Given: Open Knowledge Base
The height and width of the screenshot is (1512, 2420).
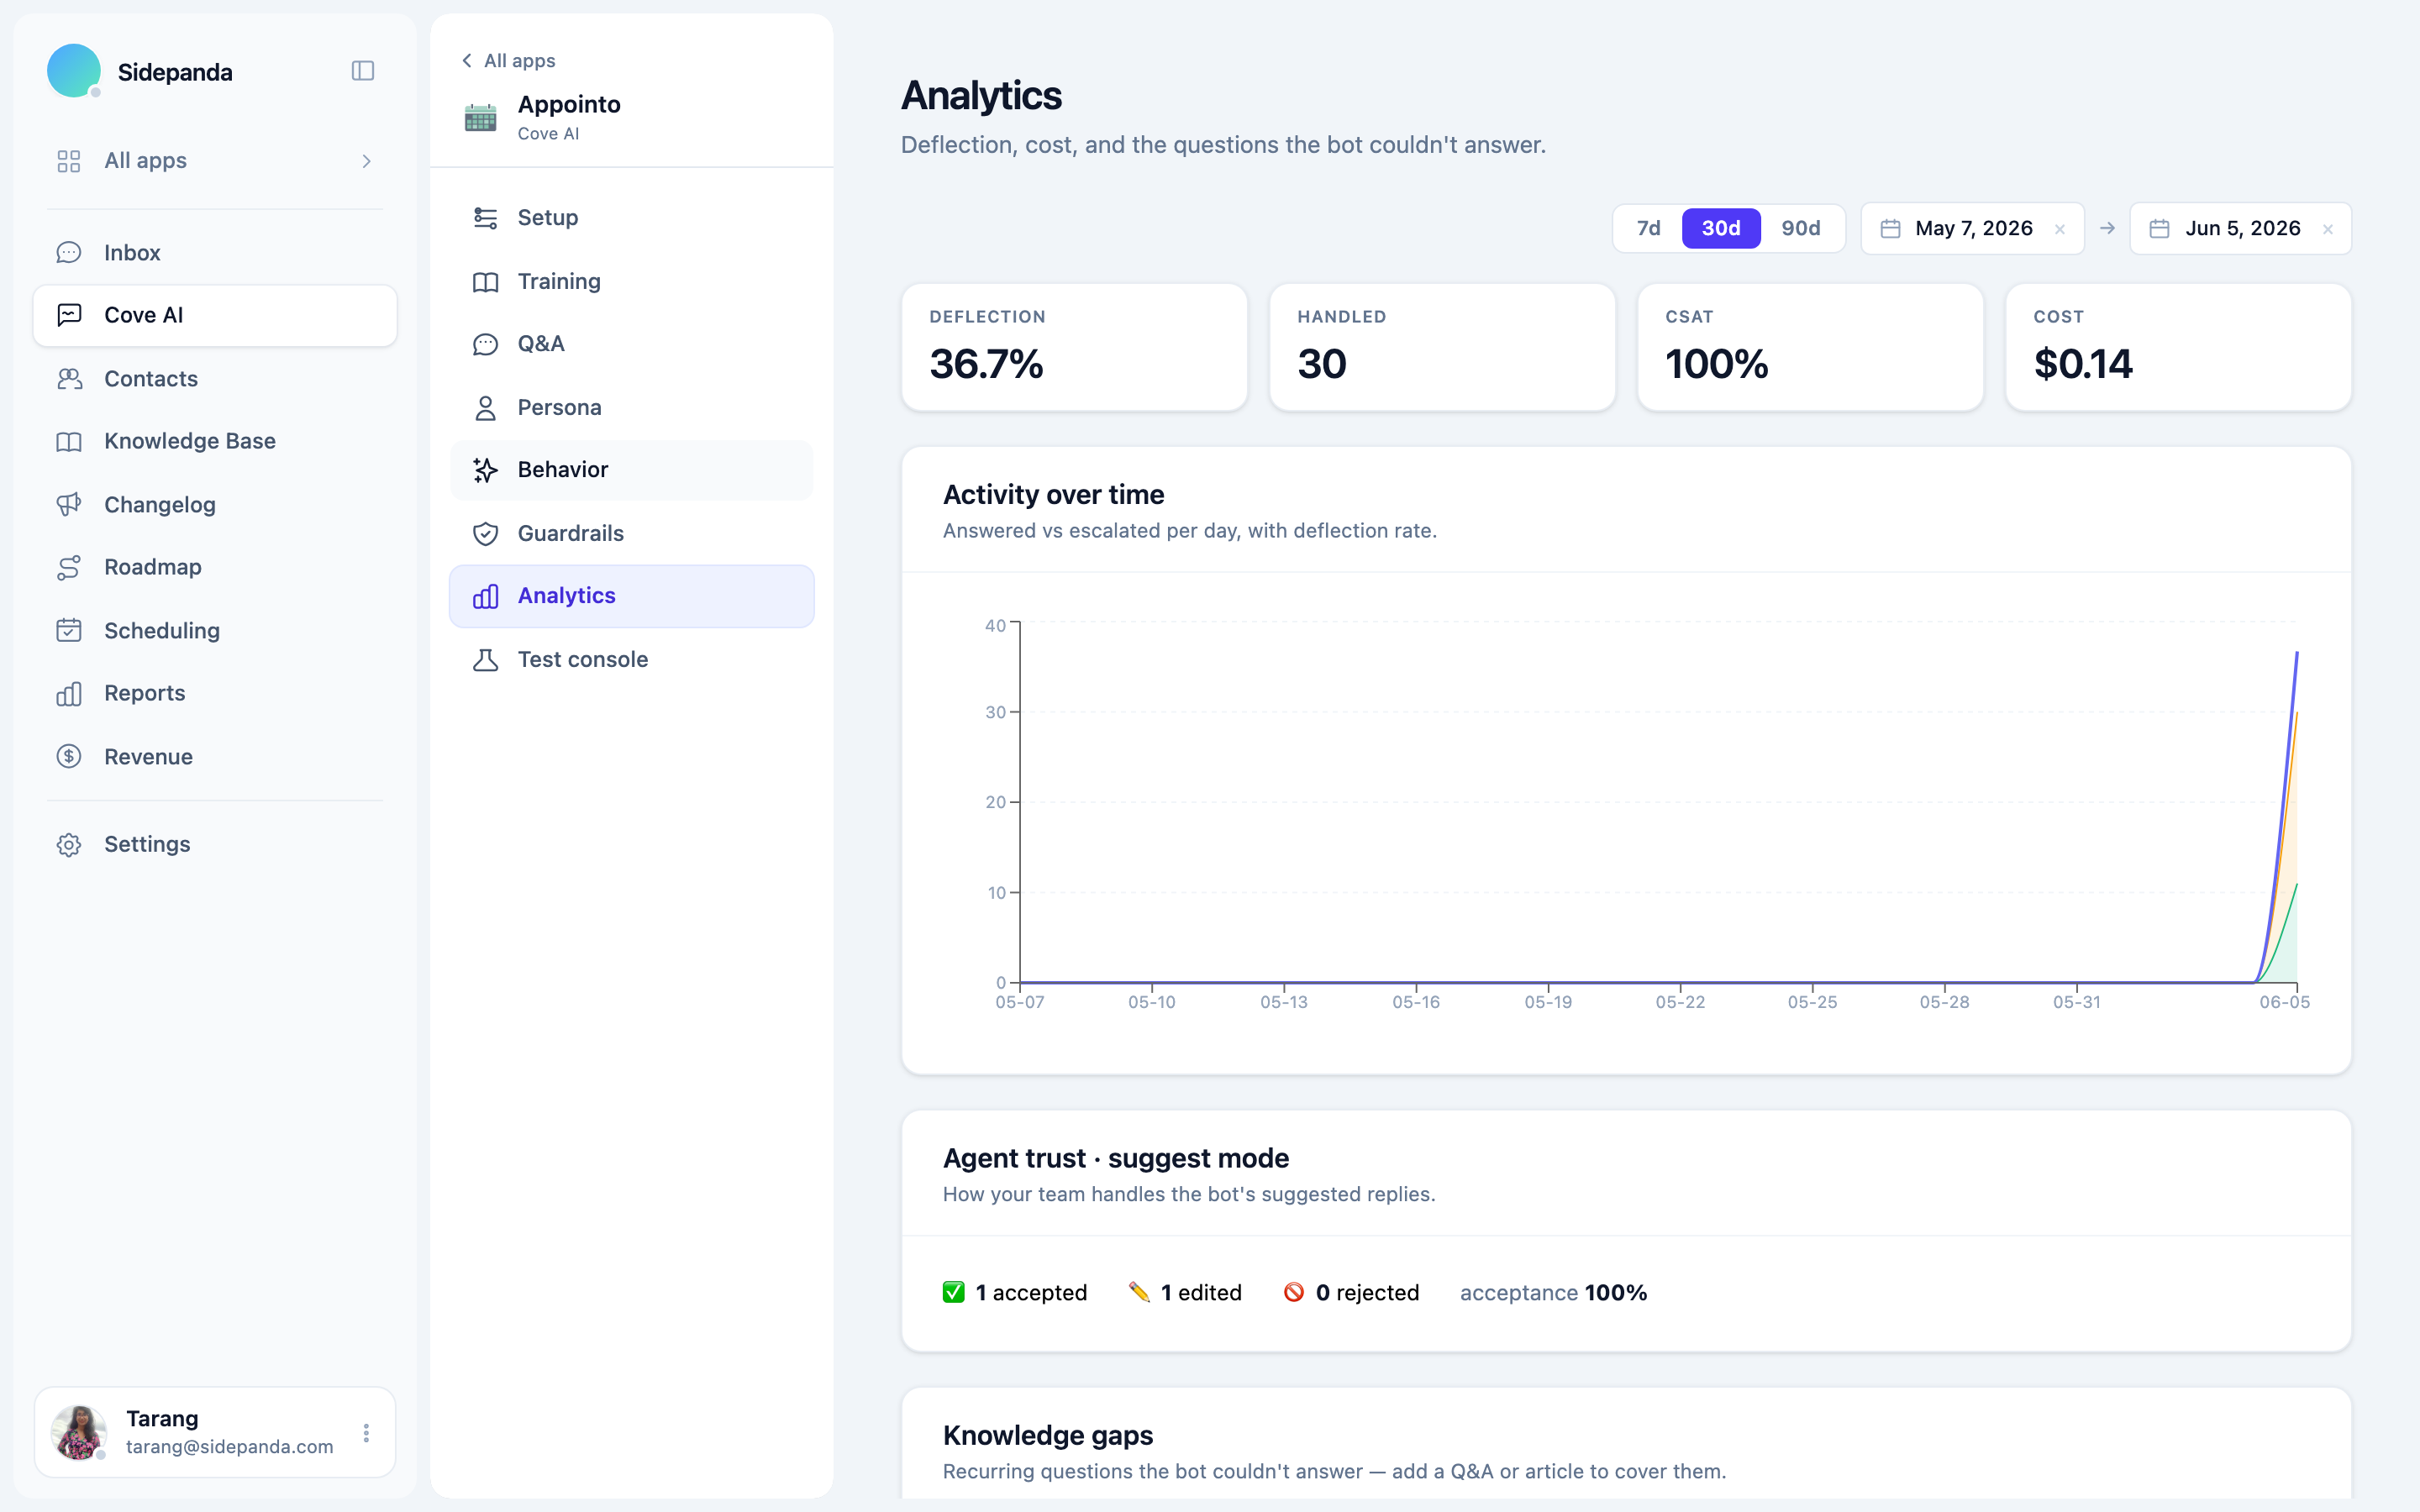Looking at the screenshot, I should [215, 441].
